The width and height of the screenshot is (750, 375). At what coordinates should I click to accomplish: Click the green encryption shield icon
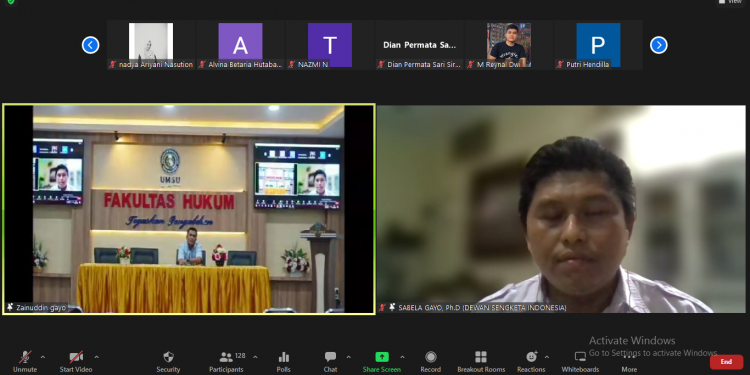pyautogui.click(x=11, y=2)
